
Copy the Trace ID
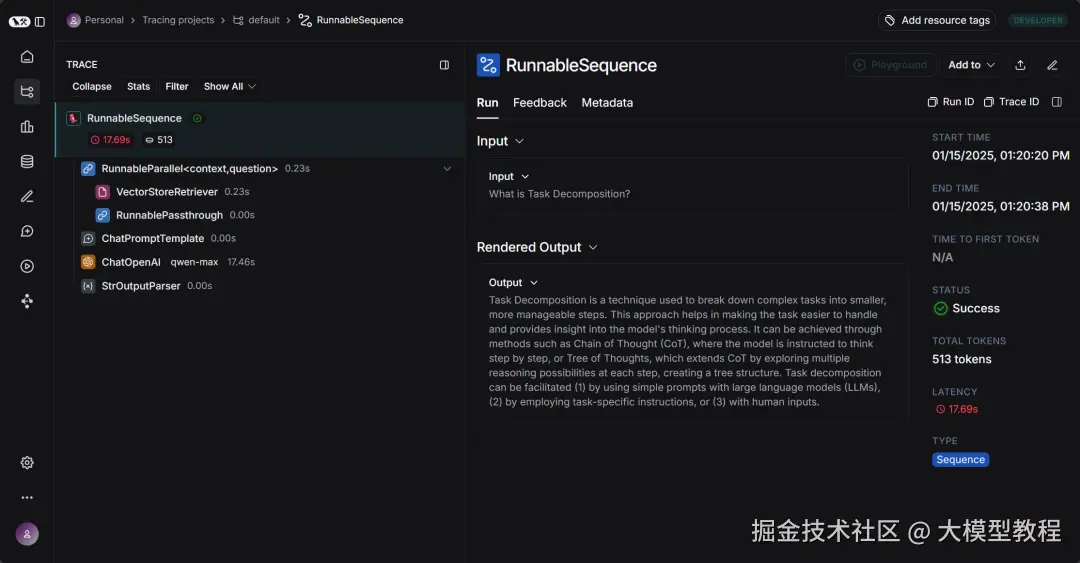[x=1011, y=102]
